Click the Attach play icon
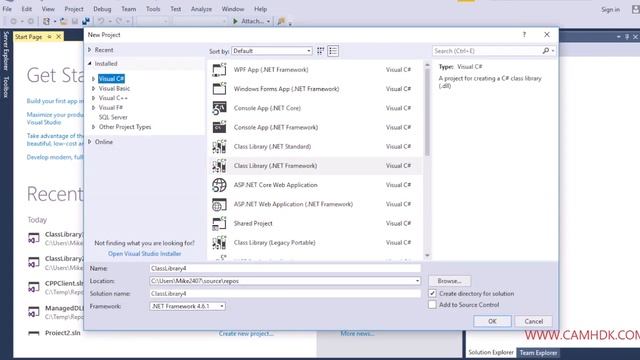 pos(235,21)
